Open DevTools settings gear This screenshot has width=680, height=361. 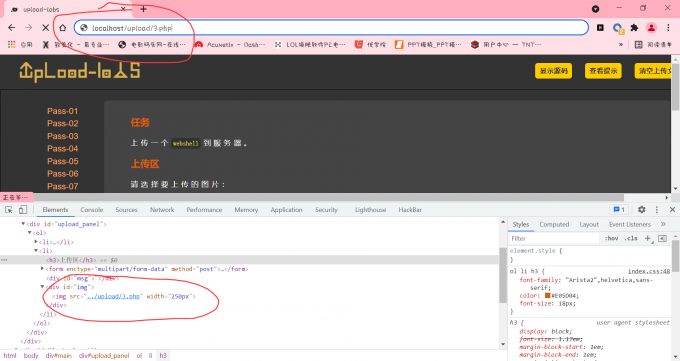click(x=641, y=210)
